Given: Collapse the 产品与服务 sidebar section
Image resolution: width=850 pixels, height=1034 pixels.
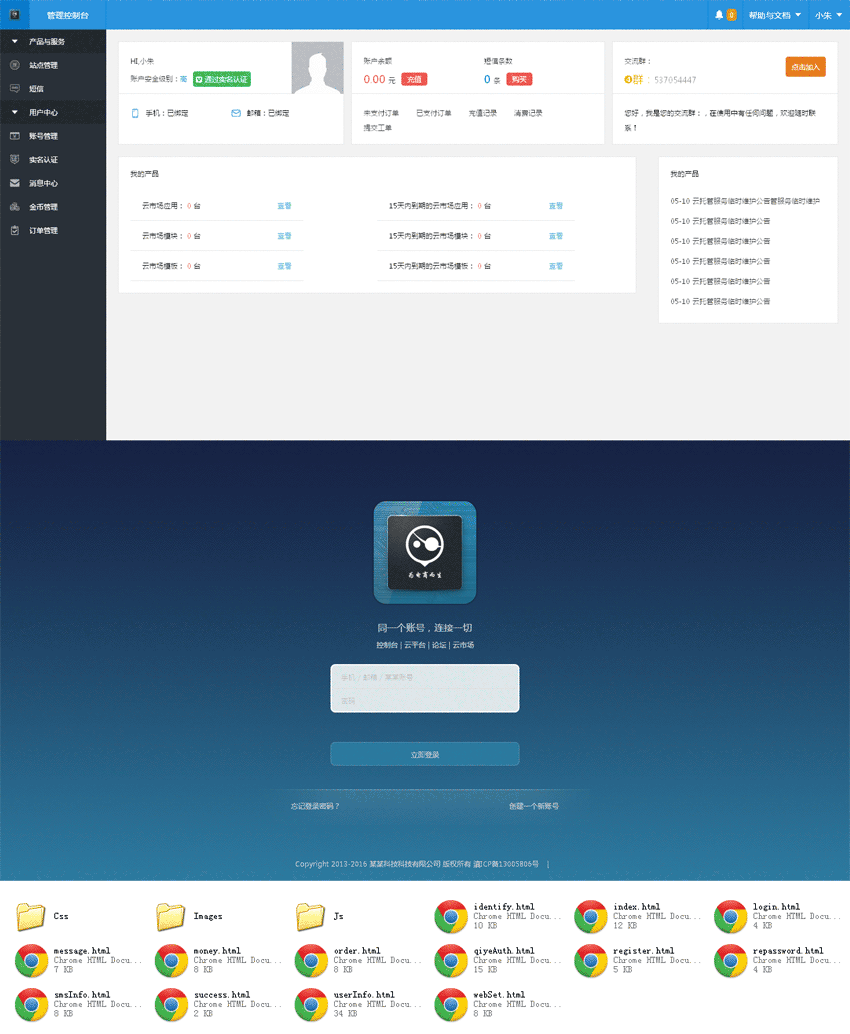Looking at the screenshot, I should [15, 42].
